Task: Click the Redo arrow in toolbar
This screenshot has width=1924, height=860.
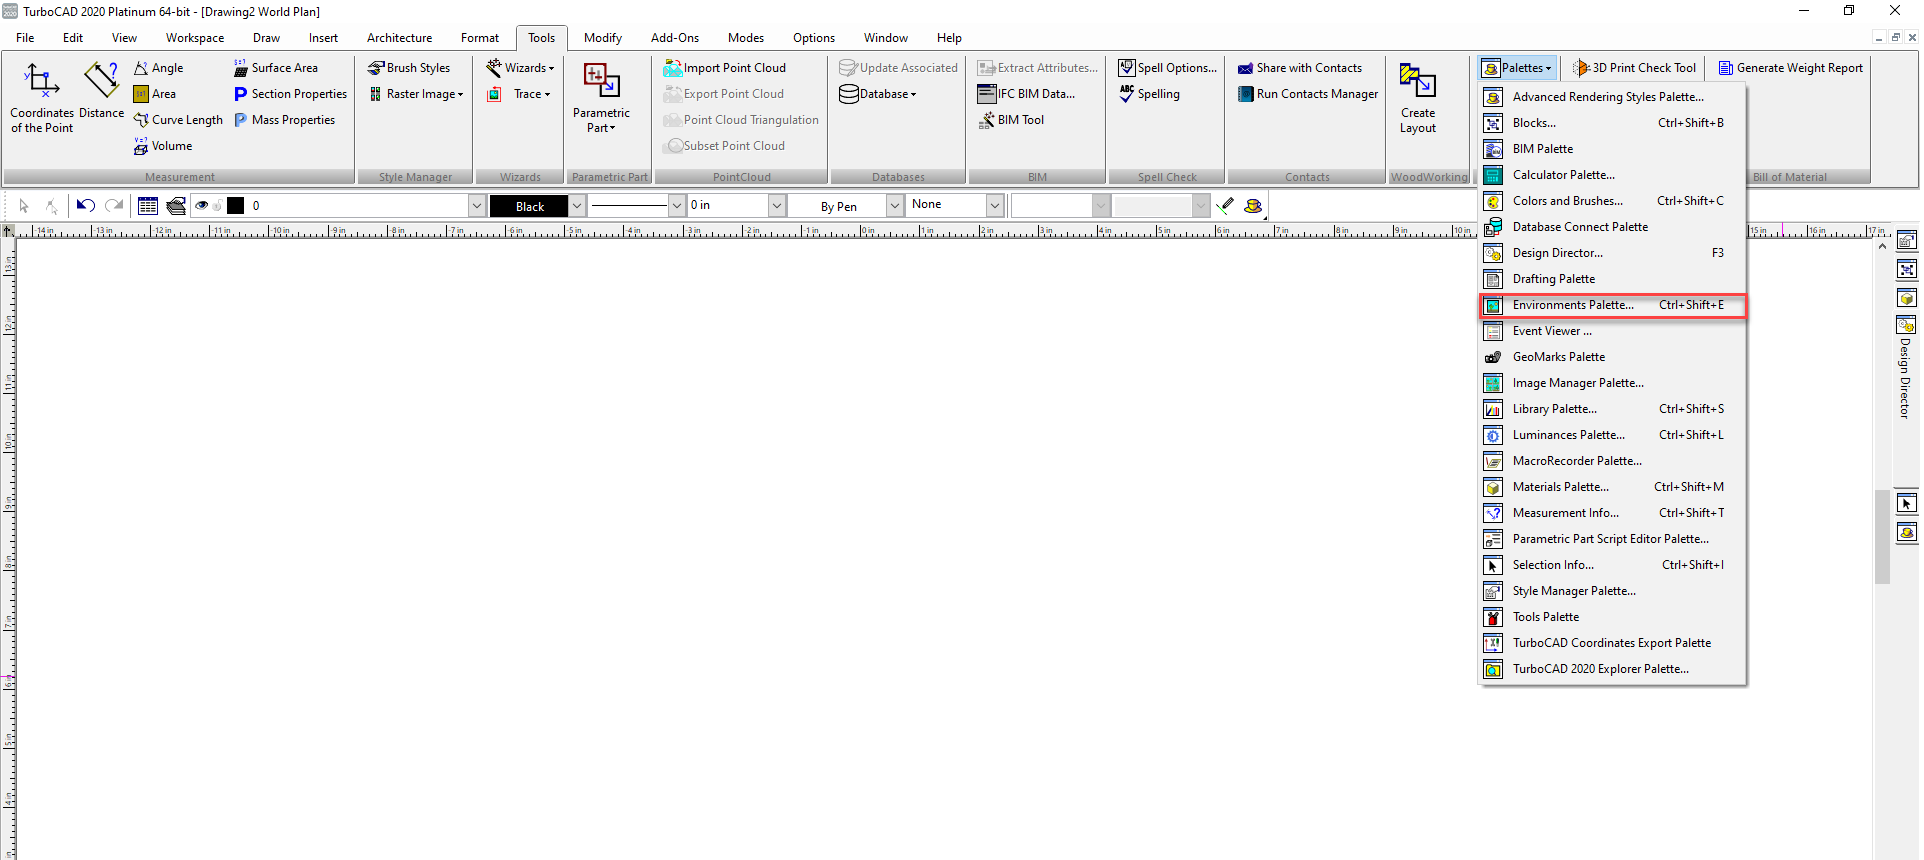Action: (x=114, y=206)
